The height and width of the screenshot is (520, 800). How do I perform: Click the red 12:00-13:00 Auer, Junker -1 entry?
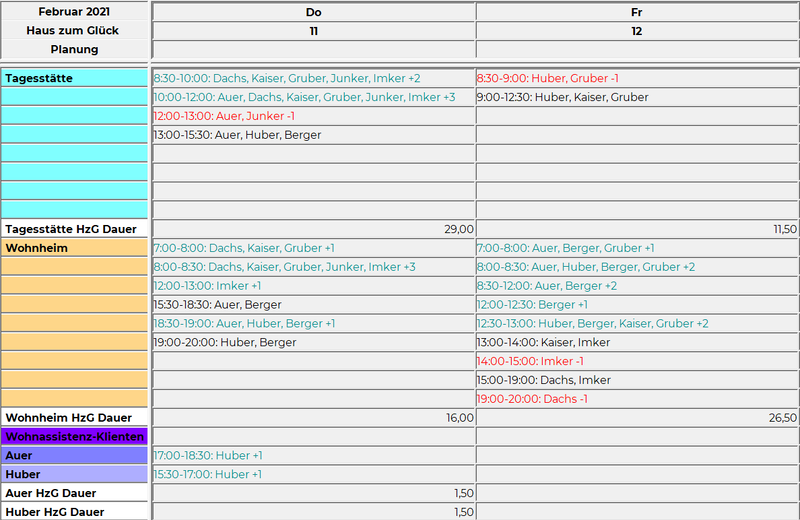click(x=223, y=116)
